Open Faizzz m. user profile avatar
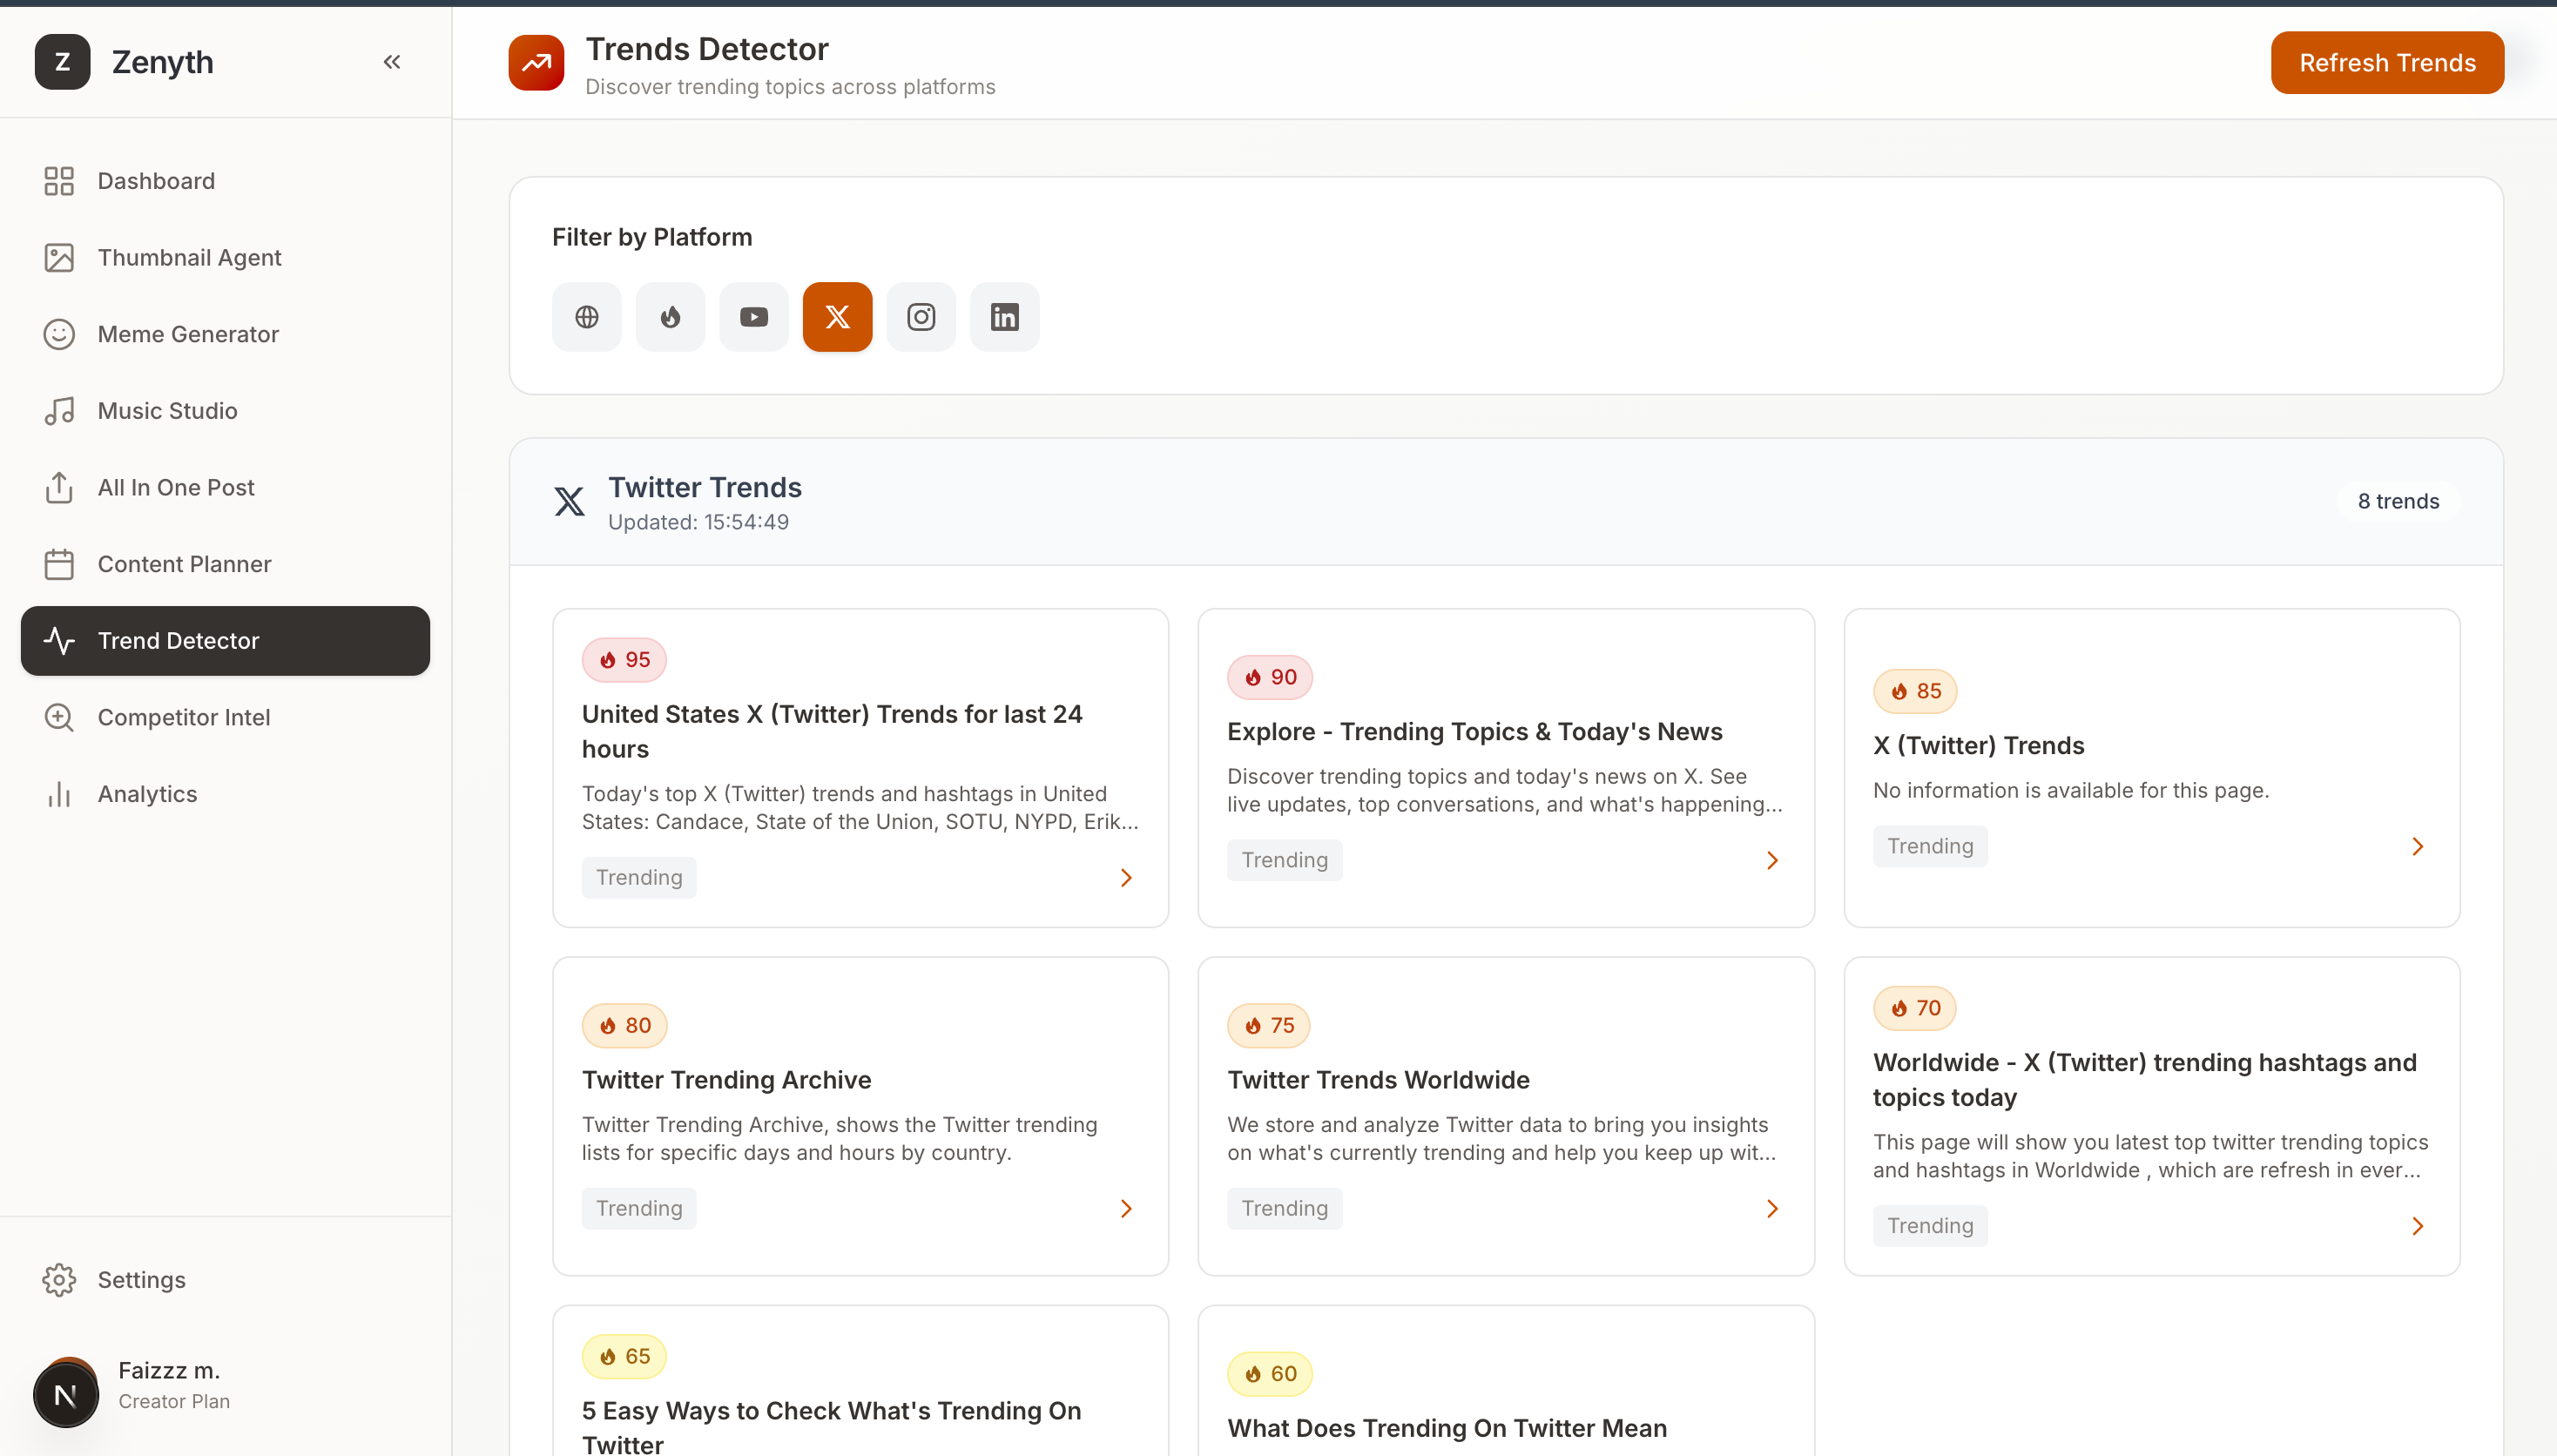This screenshot has height=1456, width=2557. coord(66,1393)
